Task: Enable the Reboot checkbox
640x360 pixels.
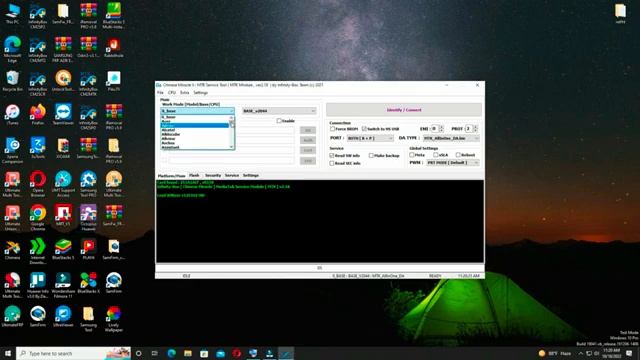Action: [x=458, y=155]
